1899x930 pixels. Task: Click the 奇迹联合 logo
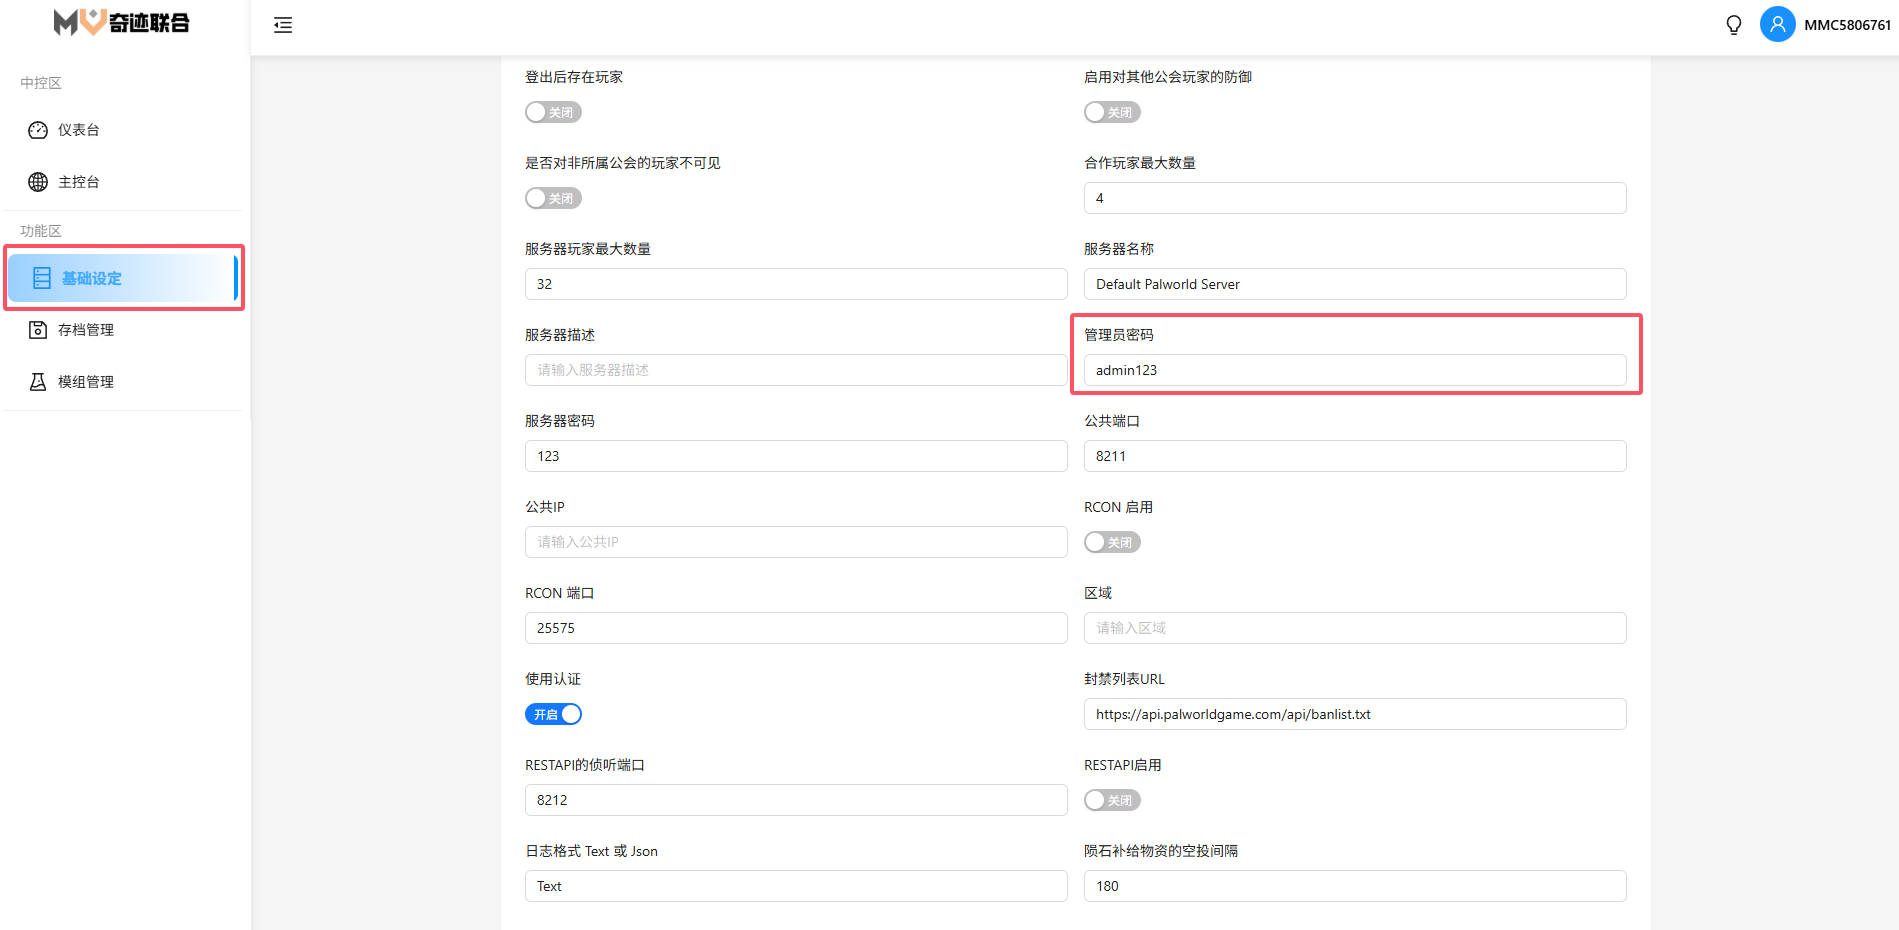click(122, 22)
